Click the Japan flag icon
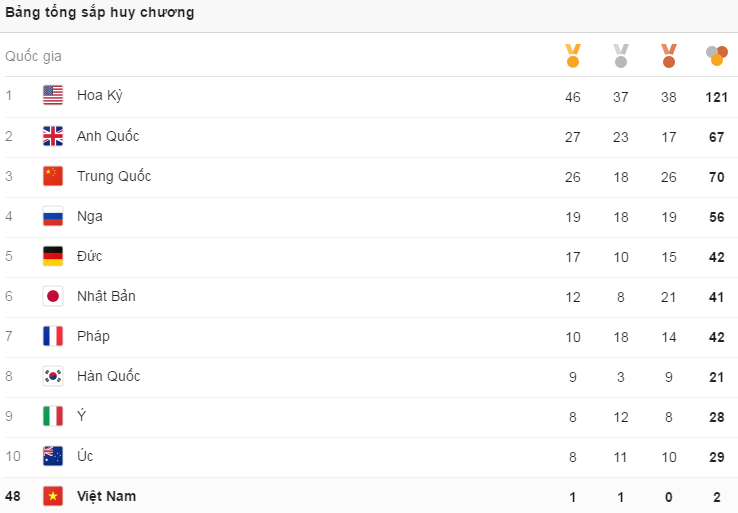The height and width of the screenshot is (513, 738). point(53,296)
